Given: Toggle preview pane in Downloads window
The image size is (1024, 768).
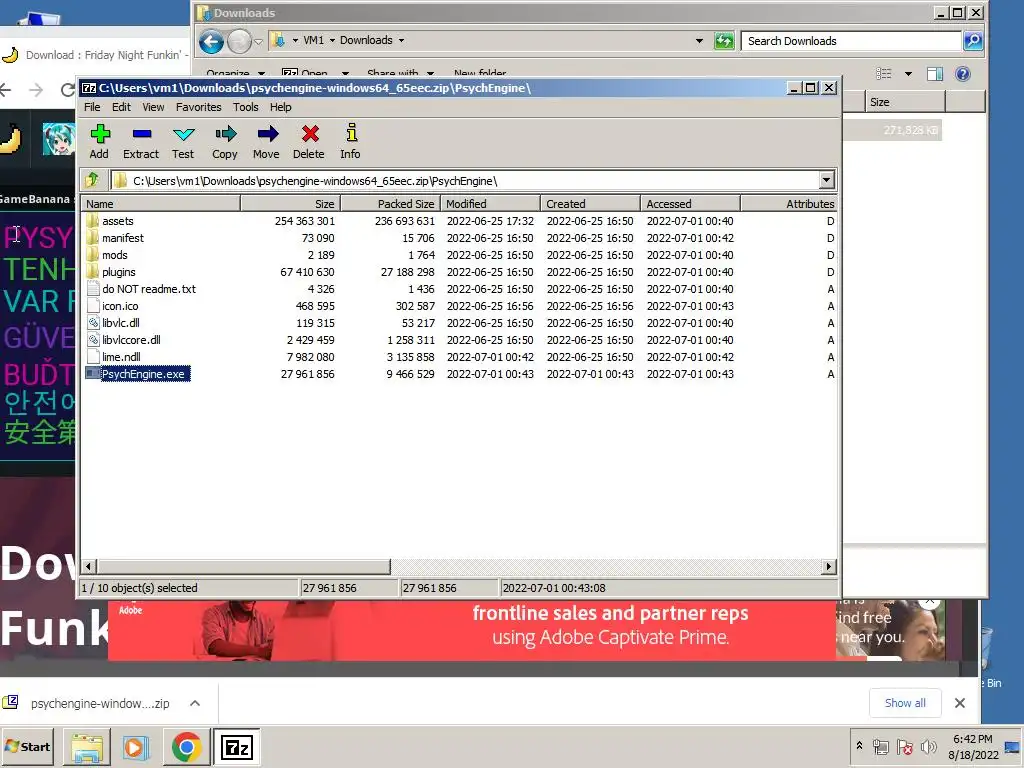Looking at the screenshot, I should point(935,74).
